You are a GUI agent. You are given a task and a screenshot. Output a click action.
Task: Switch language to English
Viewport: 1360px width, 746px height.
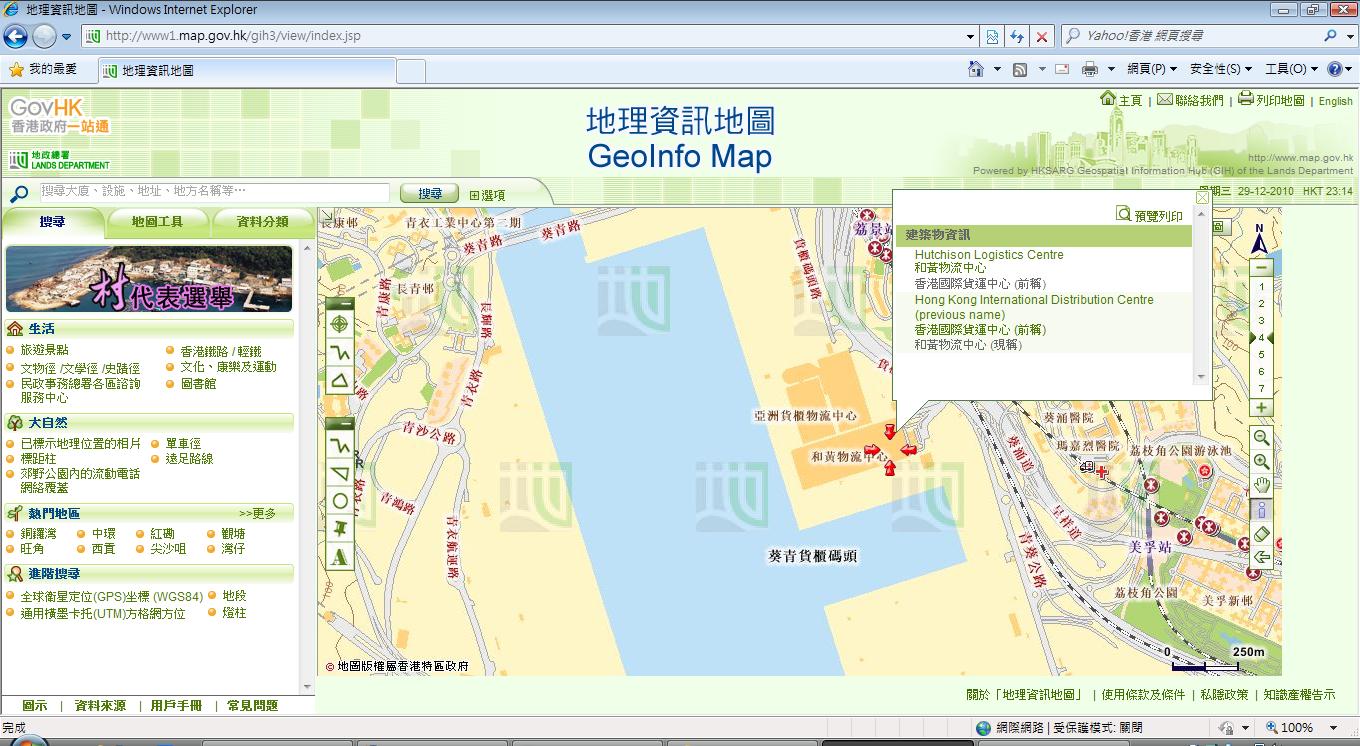pyautogui.click(x=1335, y=101)
